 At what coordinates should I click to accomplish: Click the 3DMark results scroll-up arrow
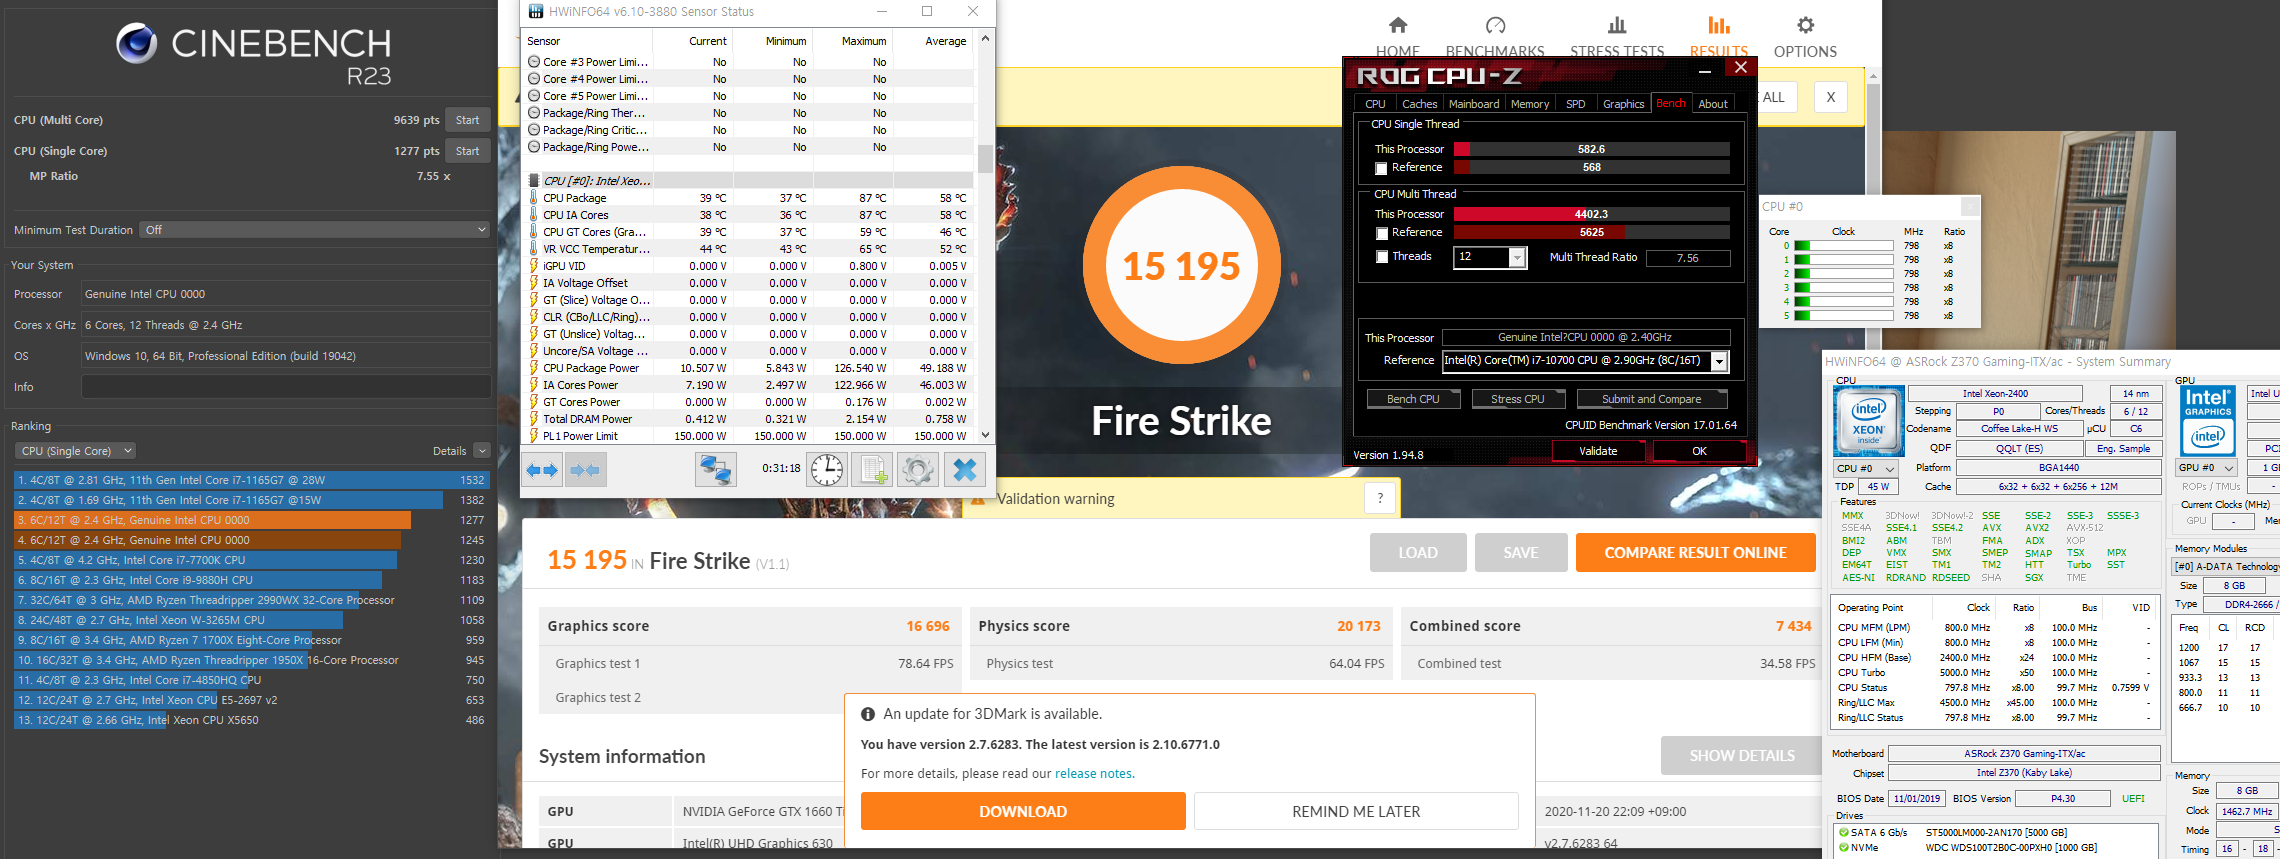click(x=1873, y=76)
